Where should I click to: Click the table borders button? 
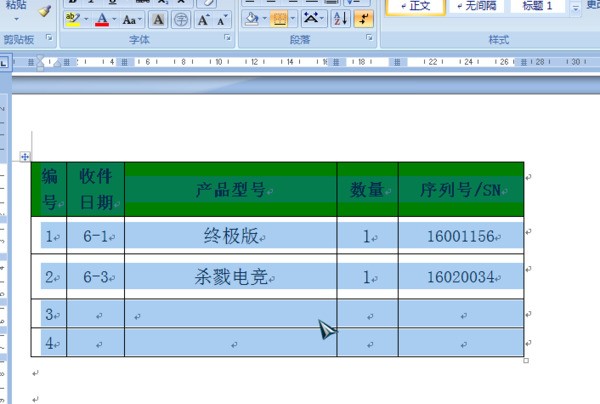point(279,19)
